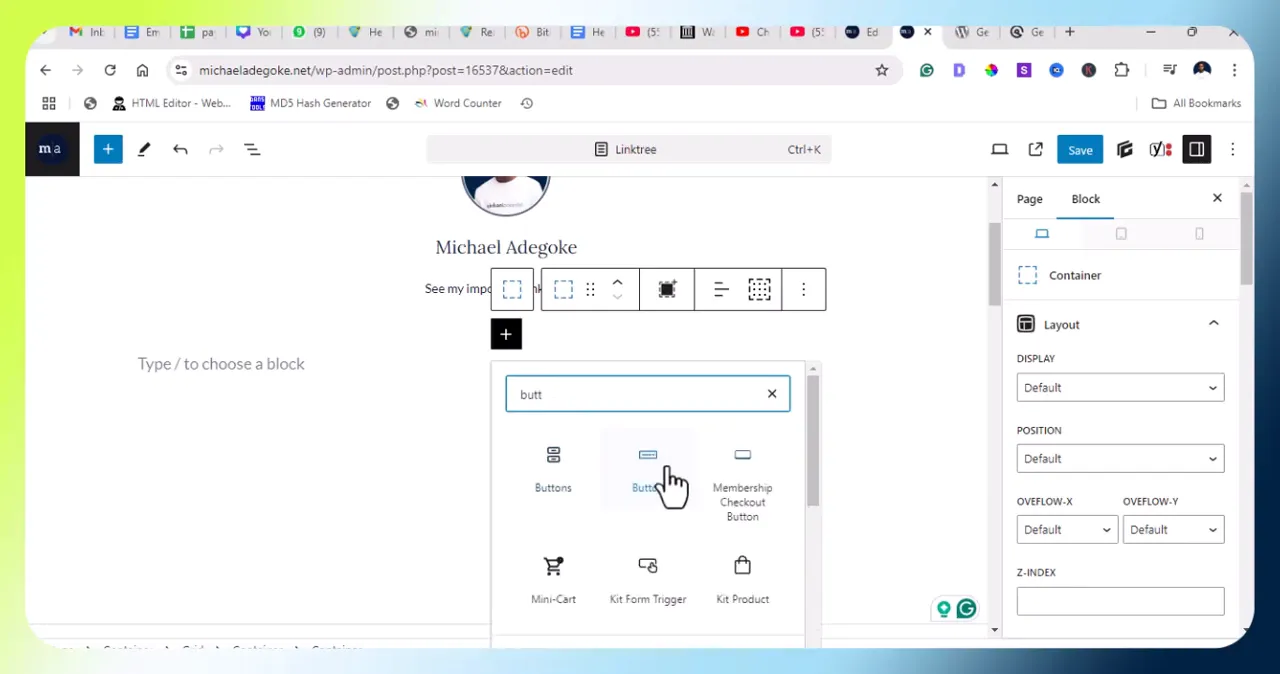Open the HTML Editor bookmark
This screenshot has height=674, width=1280.
(171, 103)
